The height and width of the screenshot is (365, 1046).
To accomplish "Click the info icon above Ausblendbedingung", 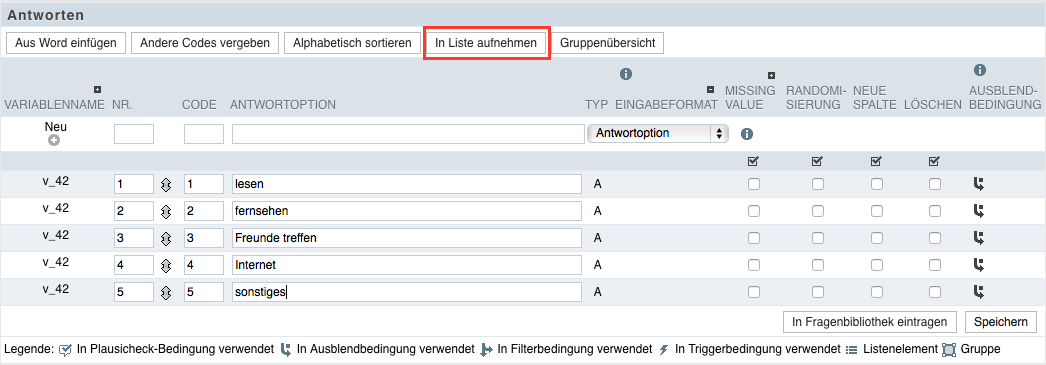I will [979, 69].
